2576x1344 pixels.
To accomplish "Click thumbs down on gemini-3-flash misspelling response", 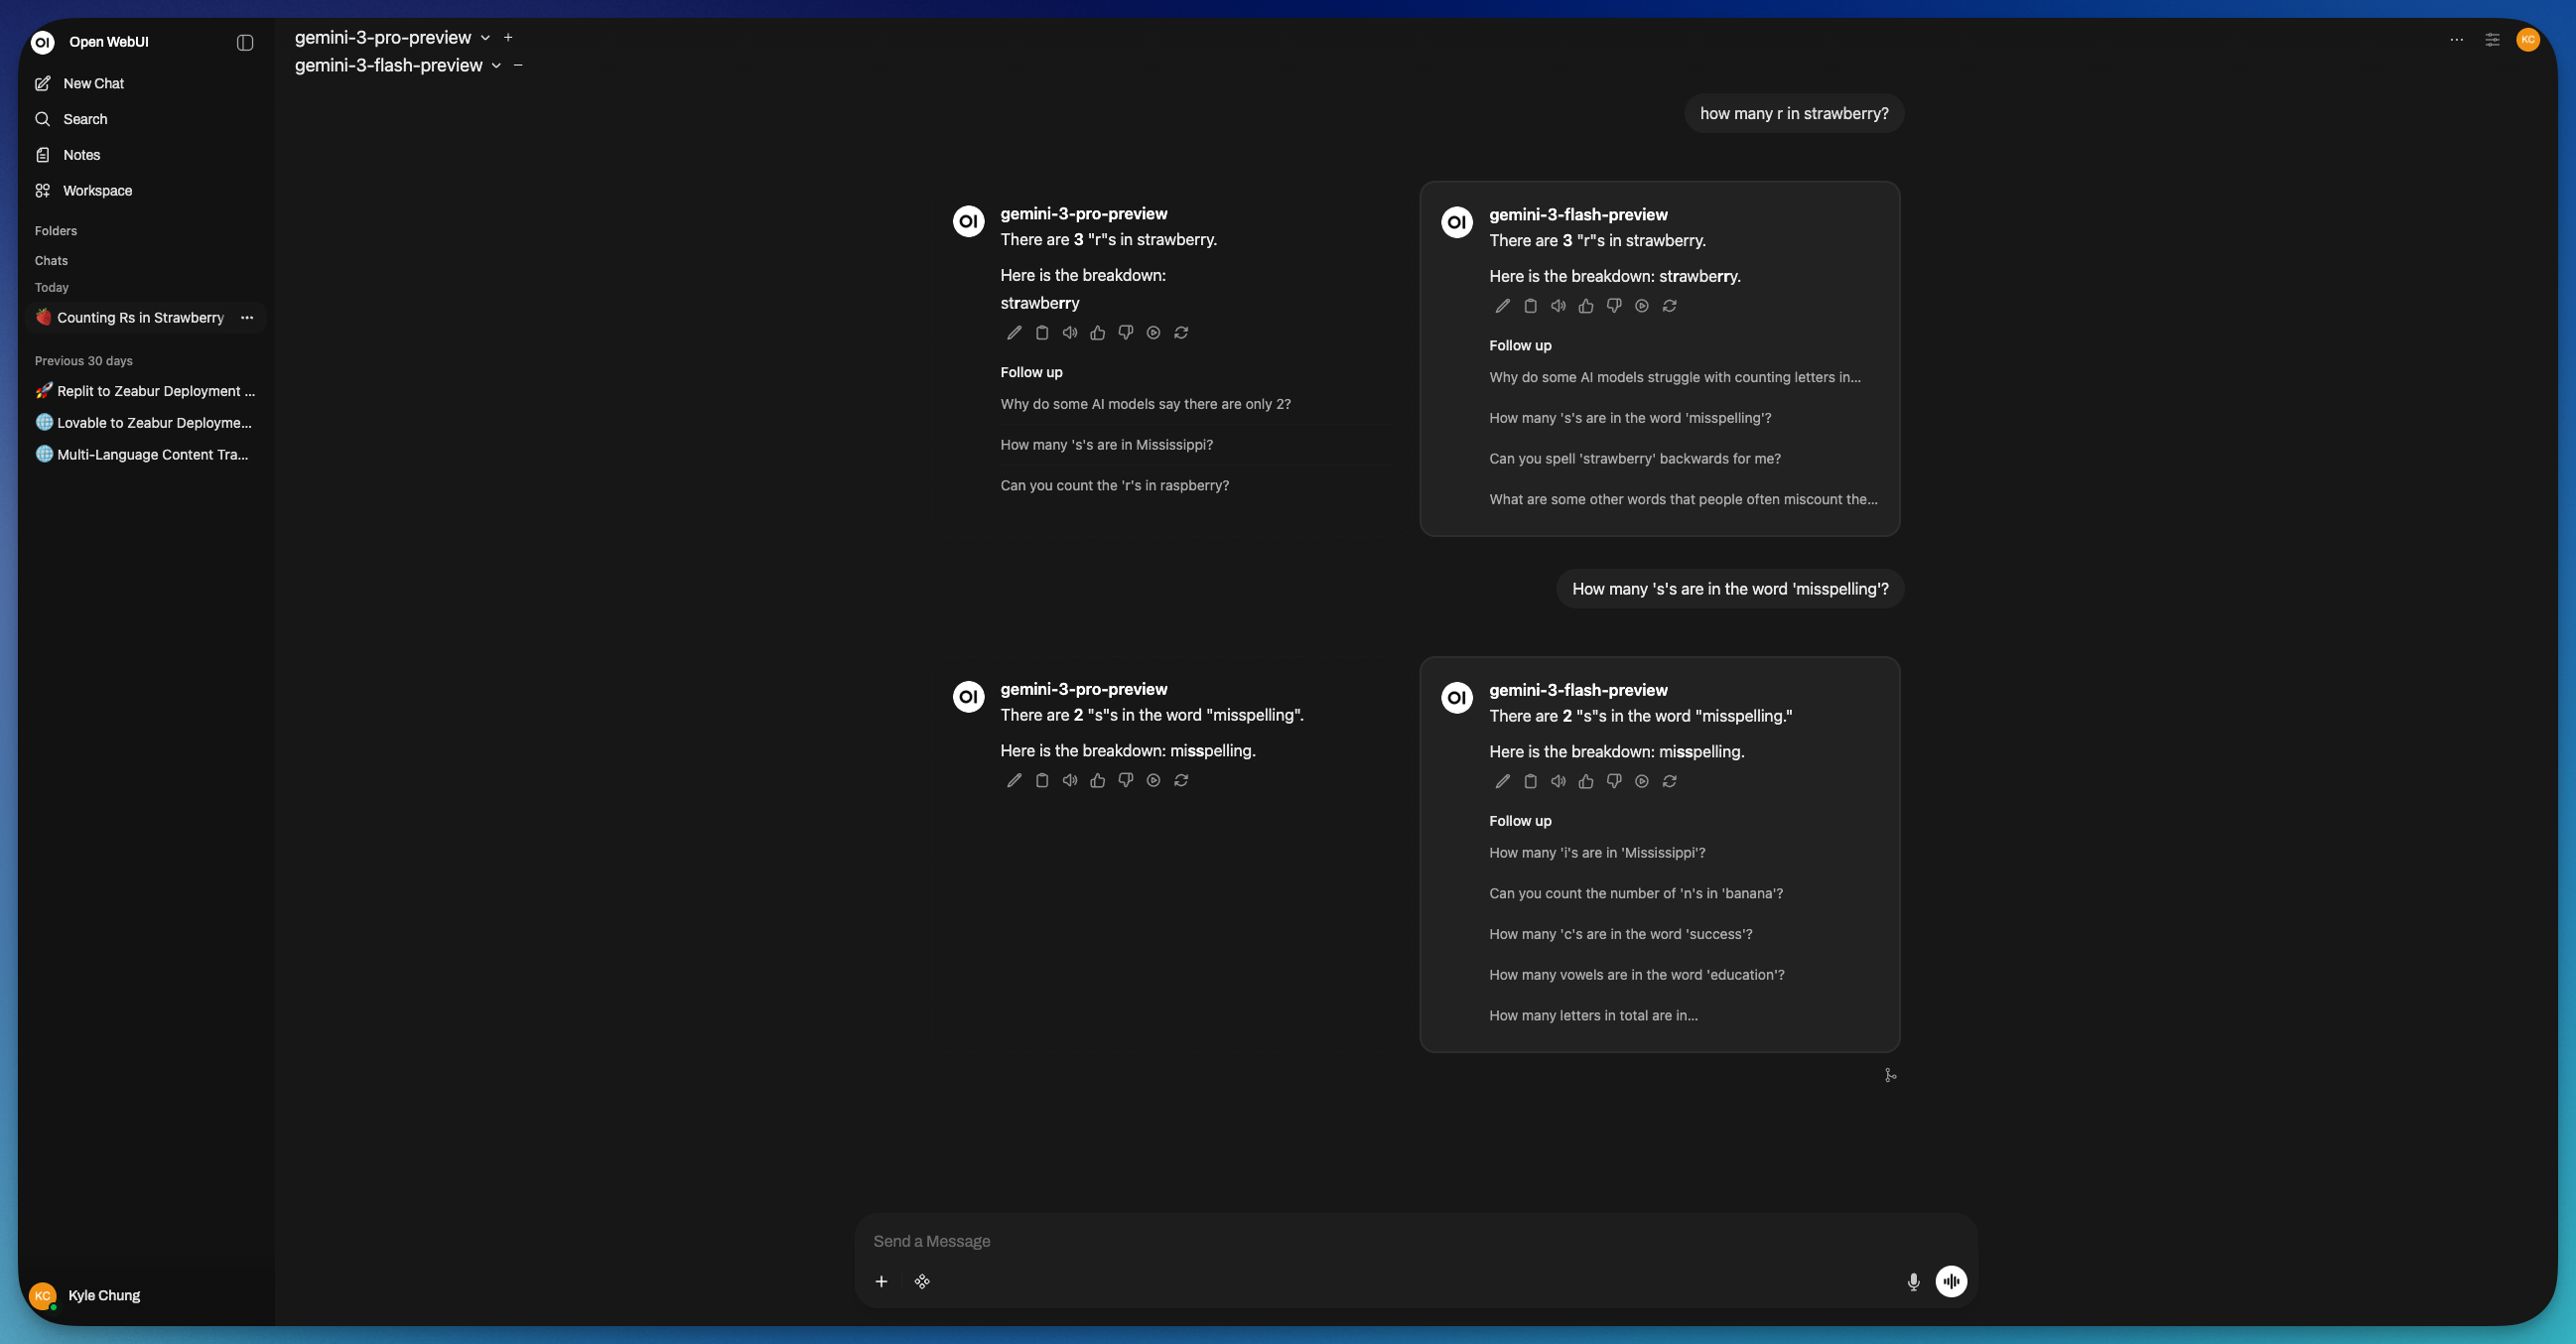I will [x=1614, y=782].
